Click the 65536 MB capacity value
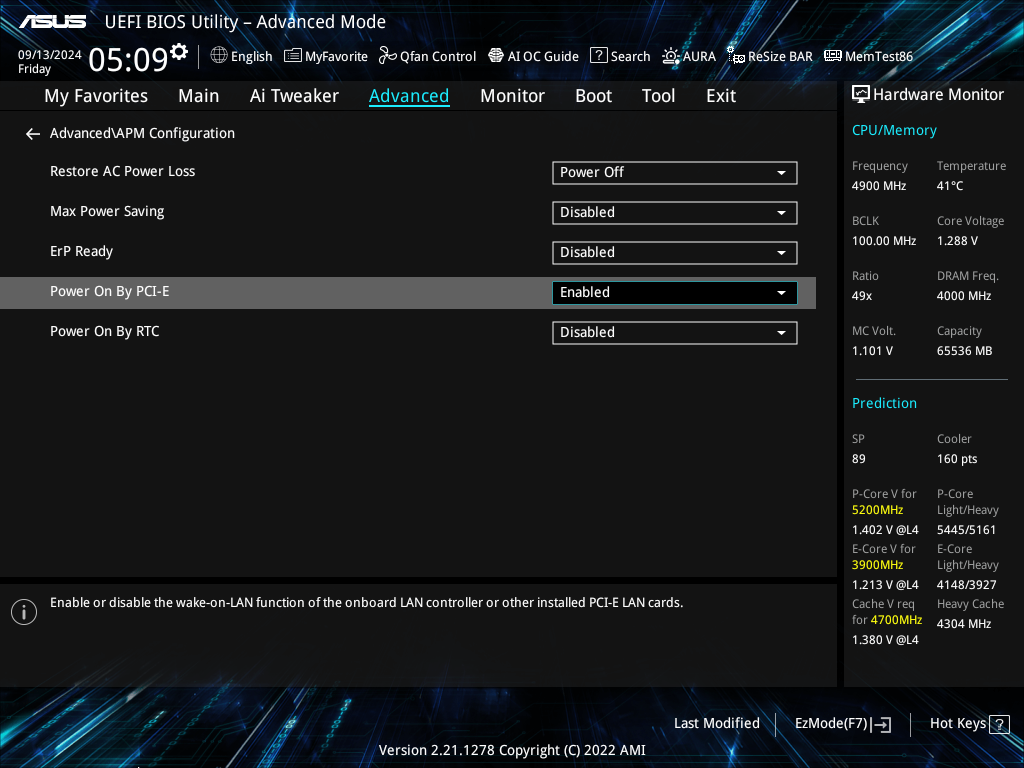The width and height of the screenshot is (1024, 768). [965, 351]
